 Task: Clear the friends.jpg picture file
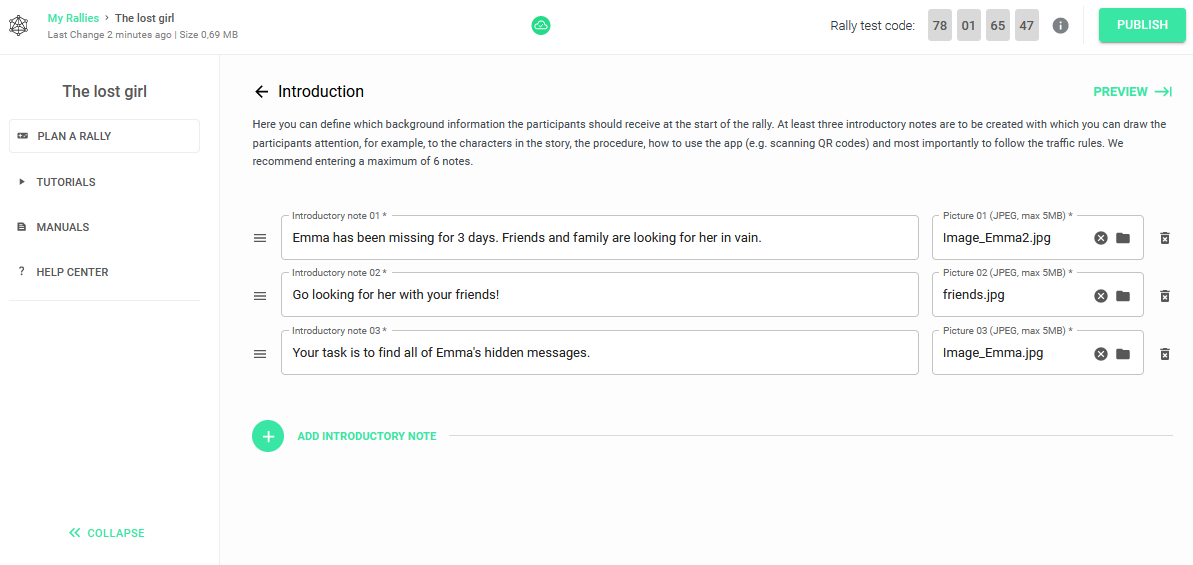tap(1100, 296)
